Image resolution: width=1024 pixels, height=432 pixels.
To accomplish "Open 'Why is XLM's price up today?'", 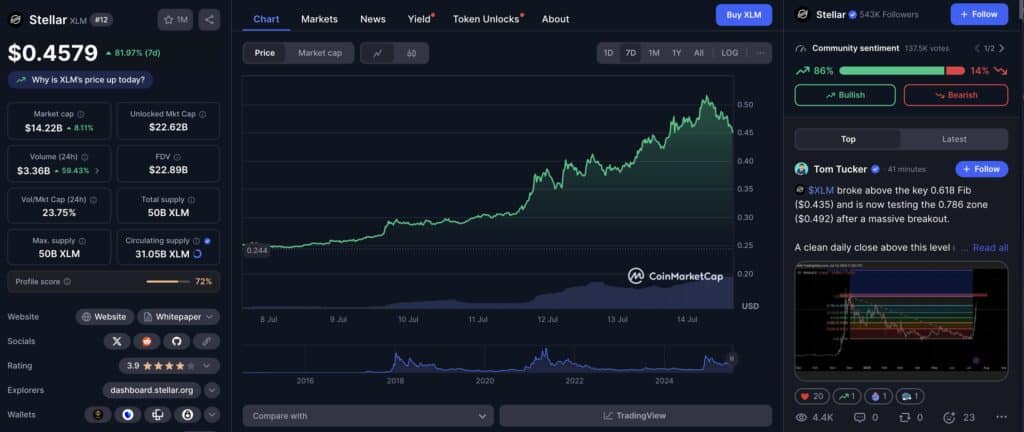I will click(81, 80).
